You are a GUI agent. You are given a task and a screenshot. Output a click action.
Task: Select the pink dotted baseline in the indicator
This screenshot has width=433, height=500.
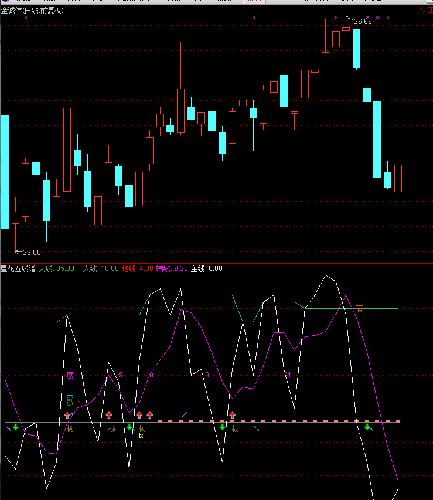click(x=279, y=421)
